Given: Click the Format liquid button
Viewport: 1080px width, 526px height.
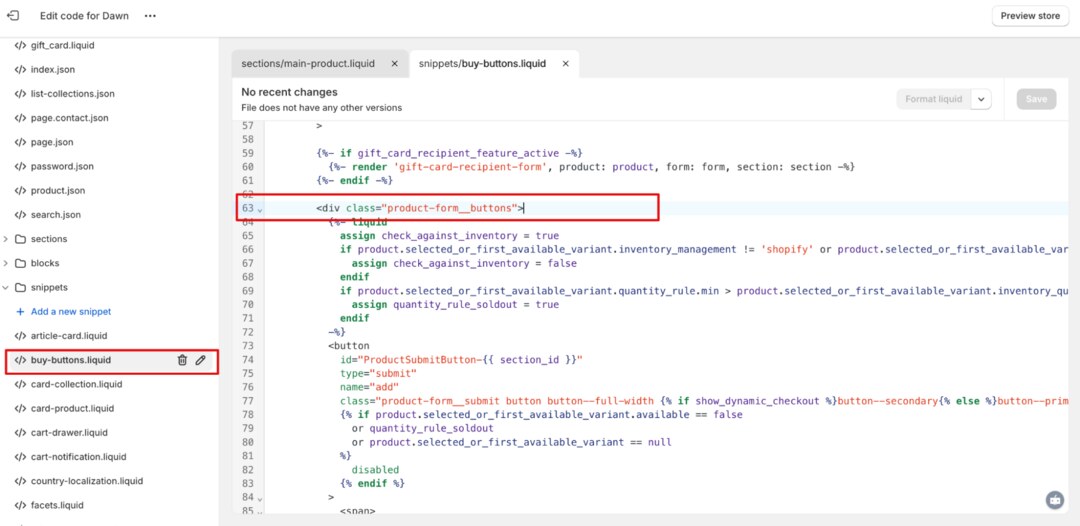Looking at the screenshot, I should coord(933,99).
